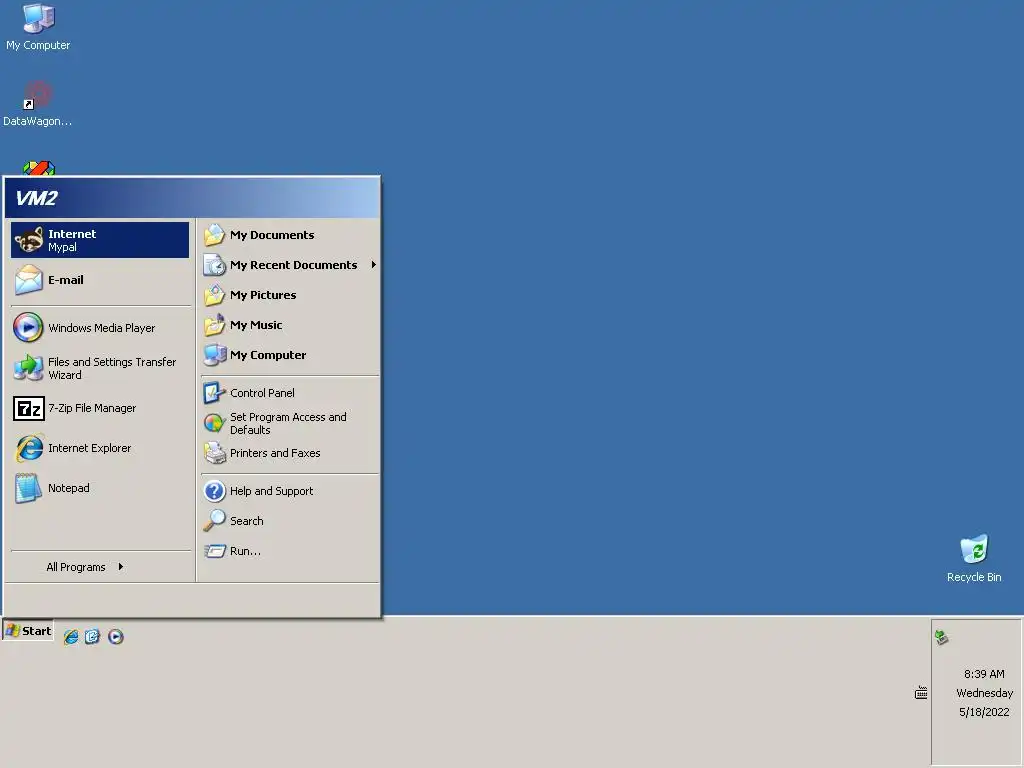
Task: Click the Help and Support question mark icon
Action: click(214, 491)
